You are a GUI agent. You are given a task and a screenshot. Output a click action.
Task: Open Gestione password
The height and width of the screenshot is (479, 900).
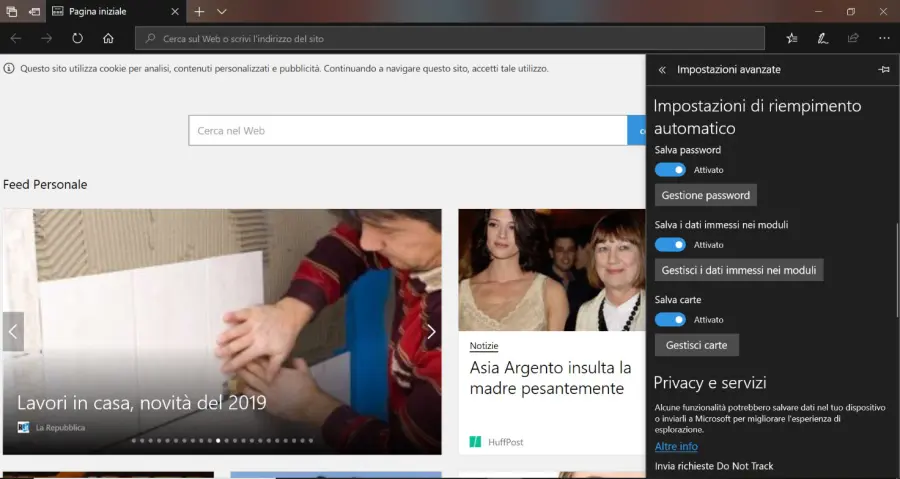[705, 195]
